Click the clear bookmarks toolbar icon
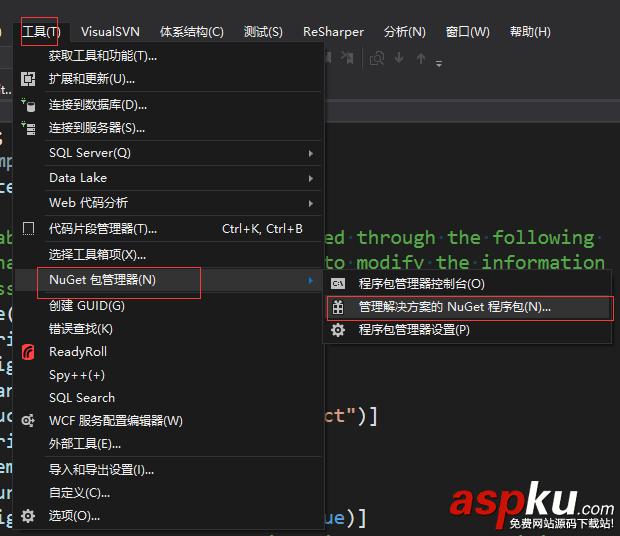This screenshot has width=620, height=536. (x=348, y=58)
